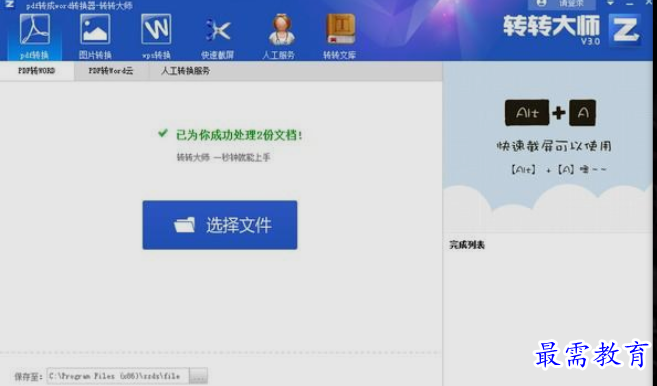Open 人工服务 manual service
The width and height of the screenshot is (657, 386).
278,36
